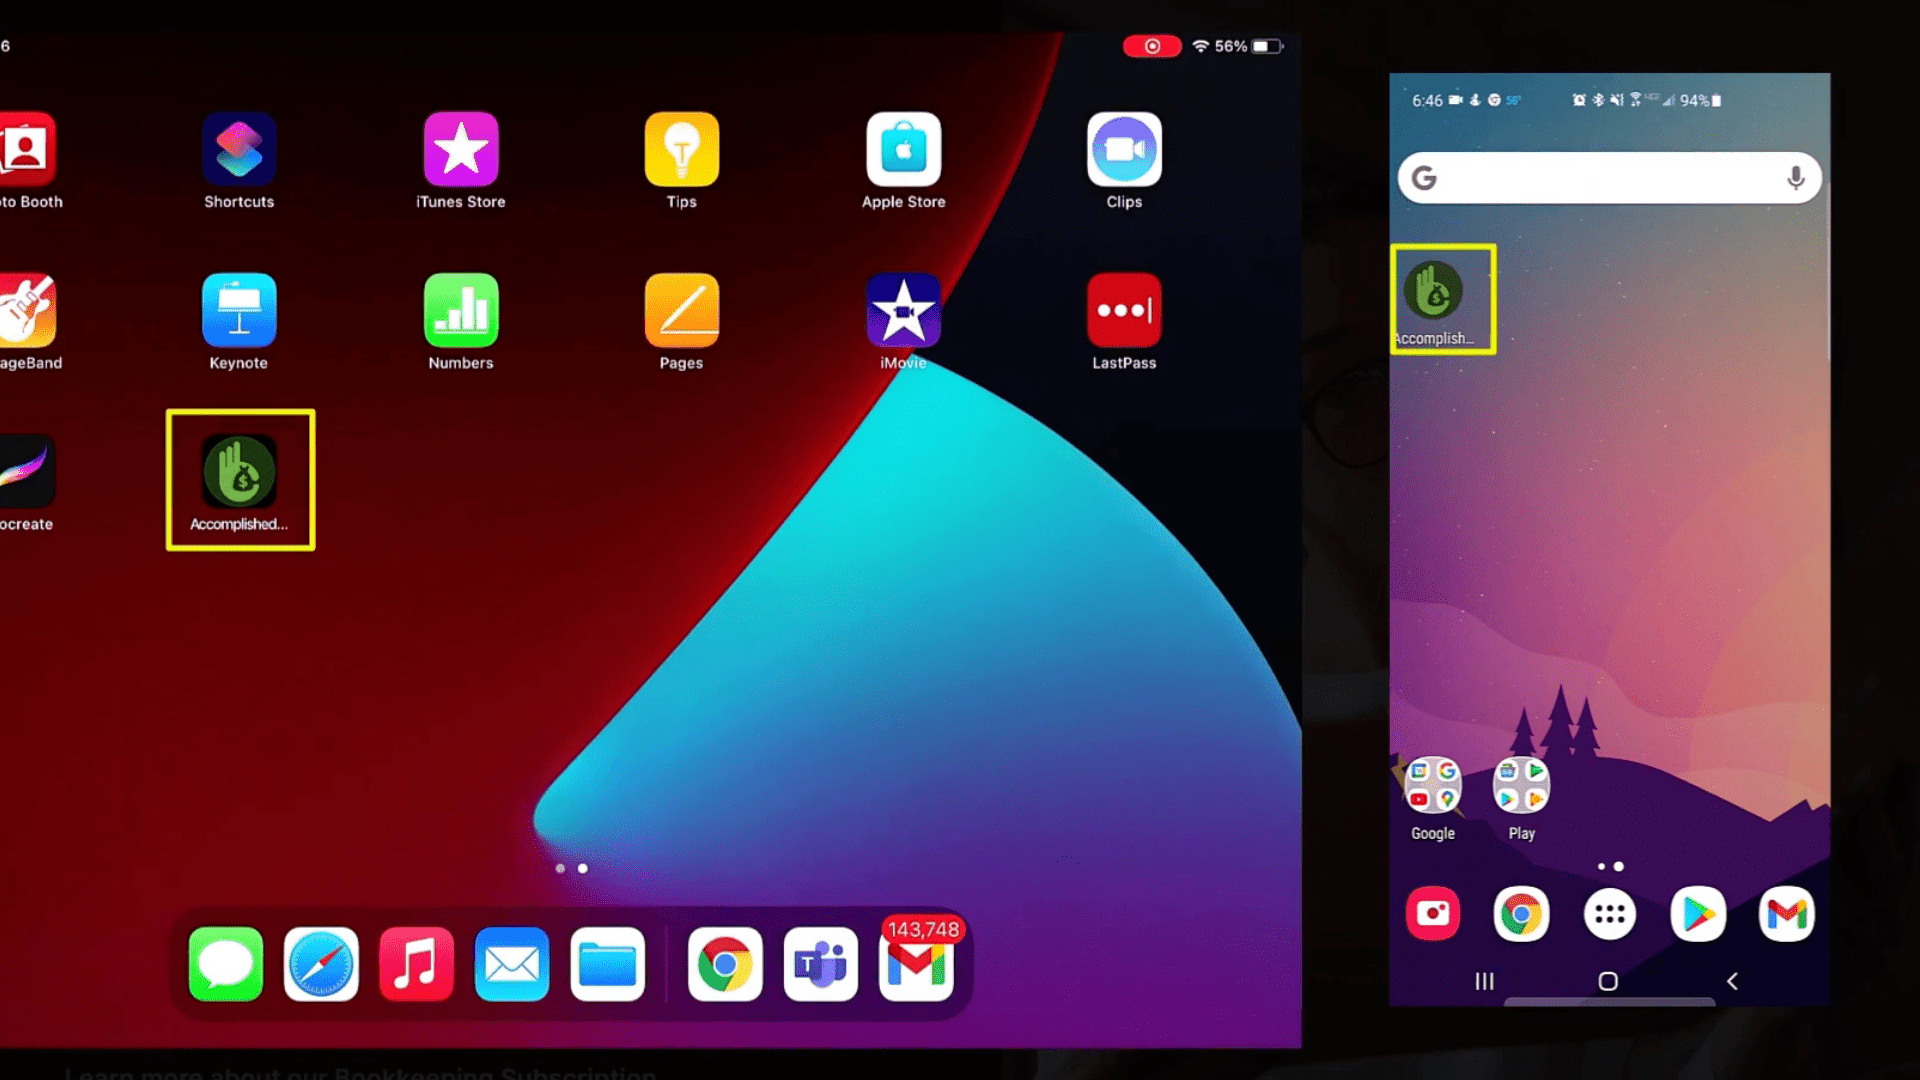Tap first home screen page dot
The height and width of the screenshot is (1080, 1920).
point(560,868)
